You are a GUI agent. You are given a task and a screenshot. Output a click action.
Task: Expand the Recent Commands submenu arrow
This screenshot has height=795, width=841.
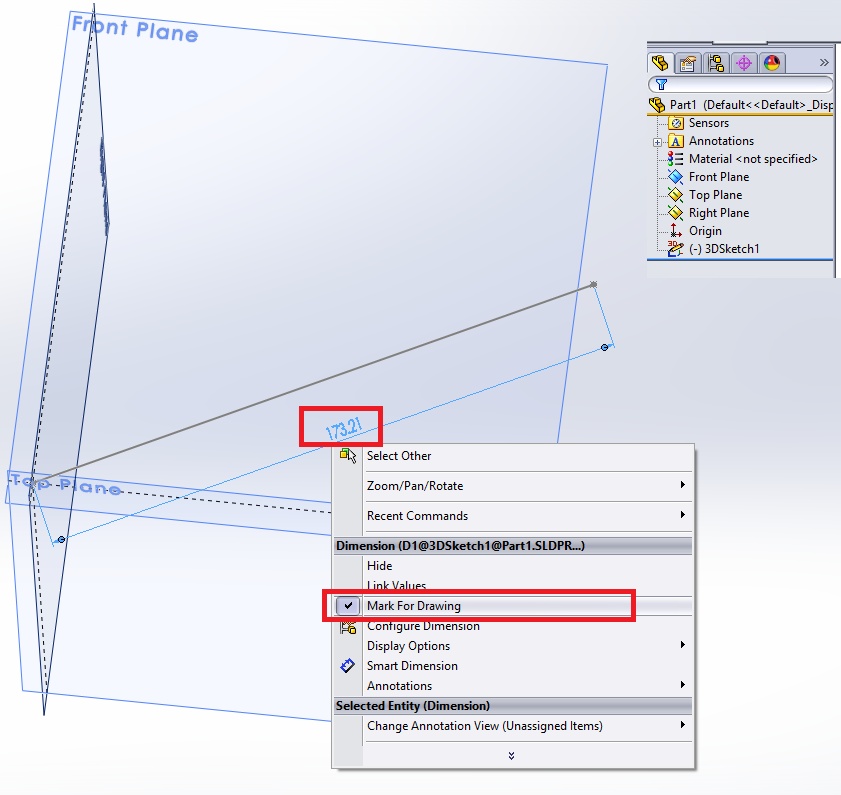pos(682,514)
